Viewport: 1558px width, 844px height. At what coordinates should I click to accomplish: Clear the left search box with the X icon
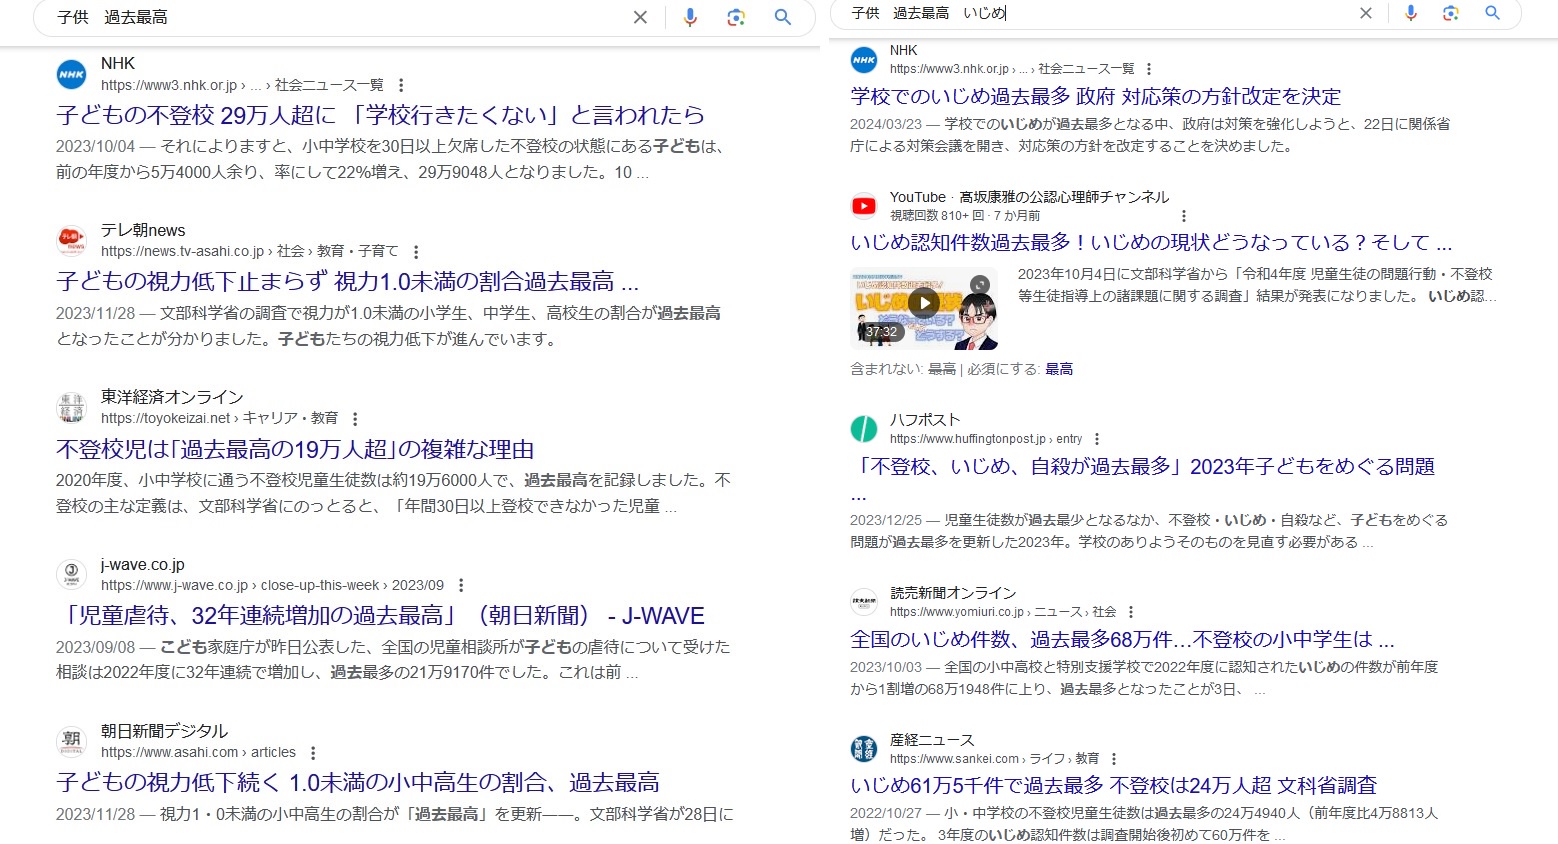pos(640,17)
